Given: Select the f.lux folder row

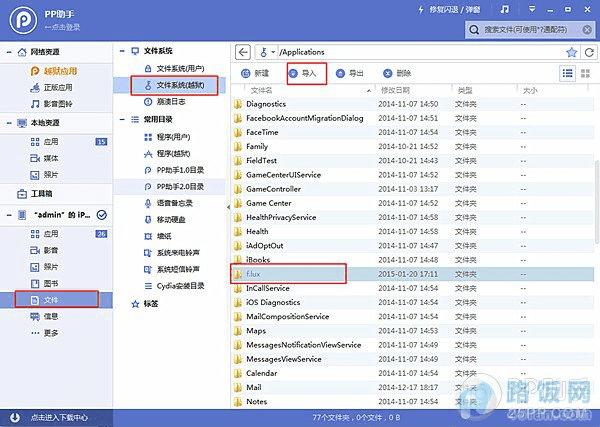Looking at the screenshot, I should (412, 274).
